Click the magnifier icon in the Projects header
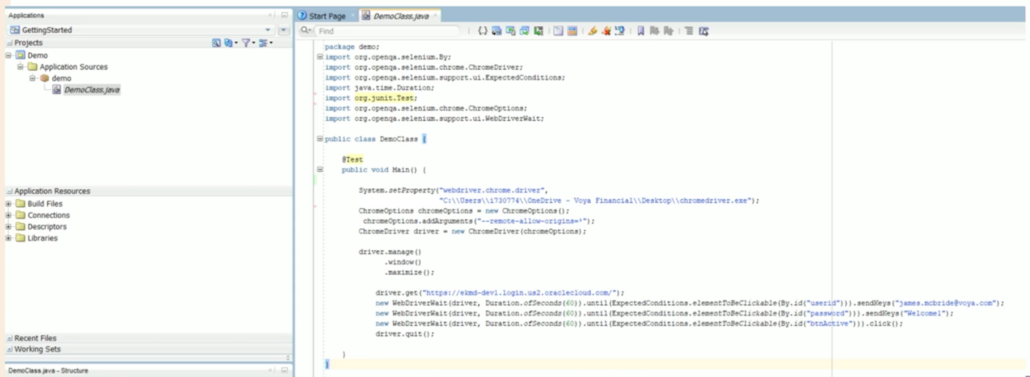This screenshot has width=1030, height=377. click(216, 43)
